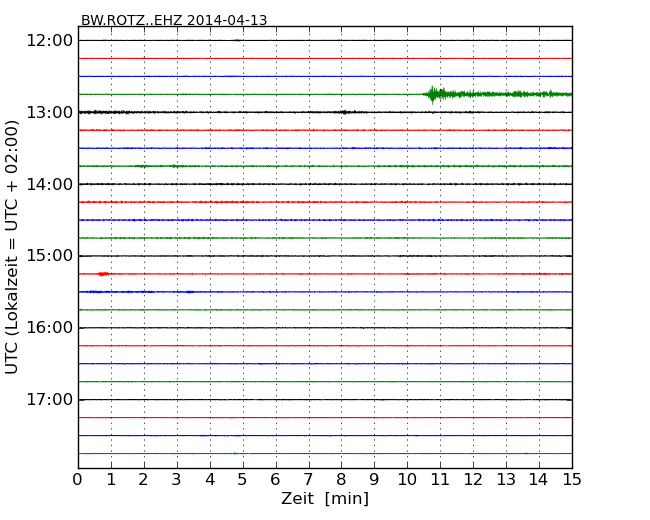The width and height of the screenshot is (650, 520).
Task: Click the 17:00 time label
Action: tap(49, 400)
